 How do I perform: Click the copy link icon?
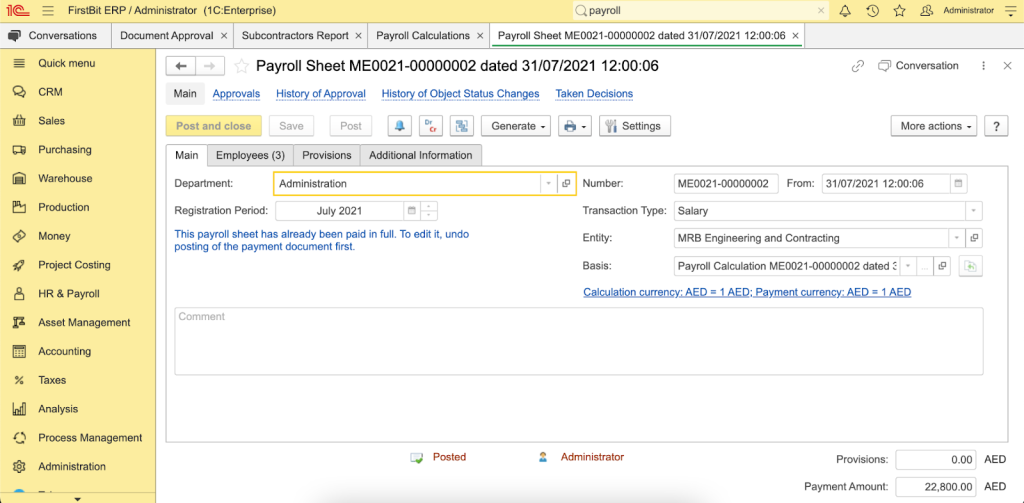coord(857,66)
